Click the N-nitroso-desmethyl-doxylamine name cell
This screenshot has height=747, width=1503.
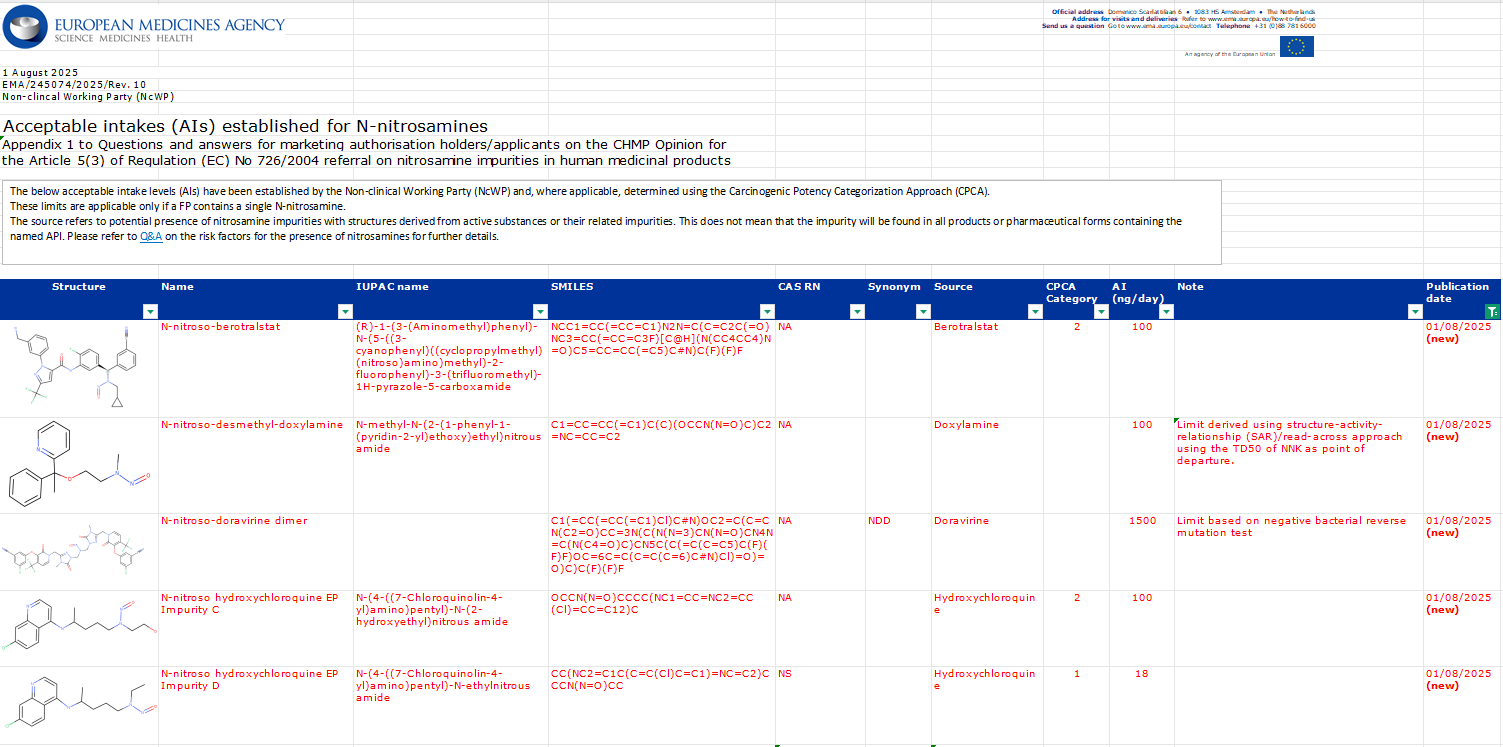pos(256,466)
